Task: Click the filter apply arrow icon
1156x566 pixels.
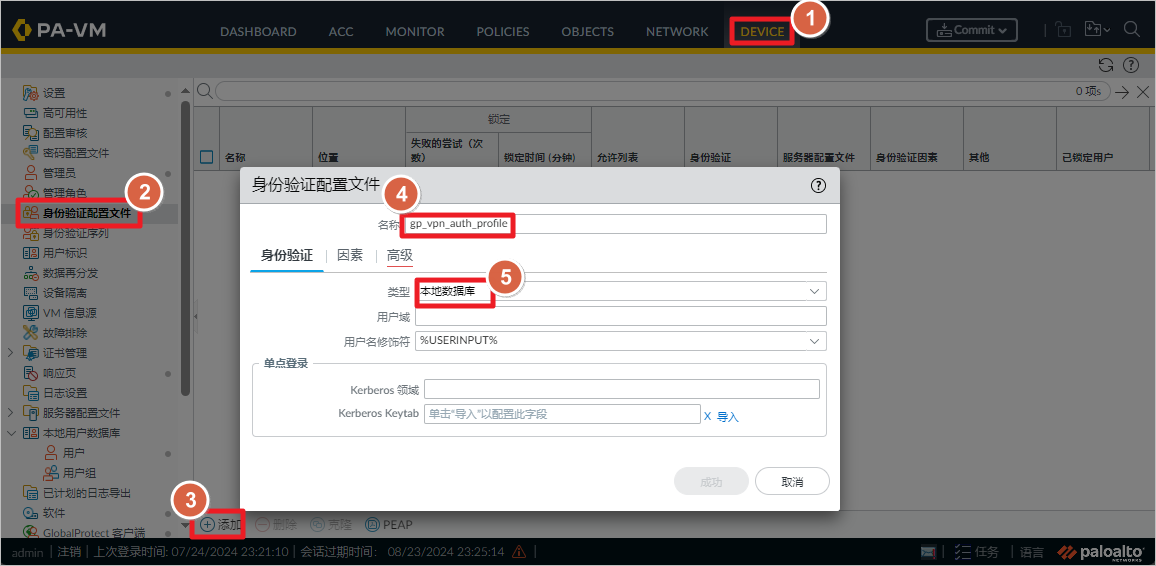Action: coord(1122,91)
